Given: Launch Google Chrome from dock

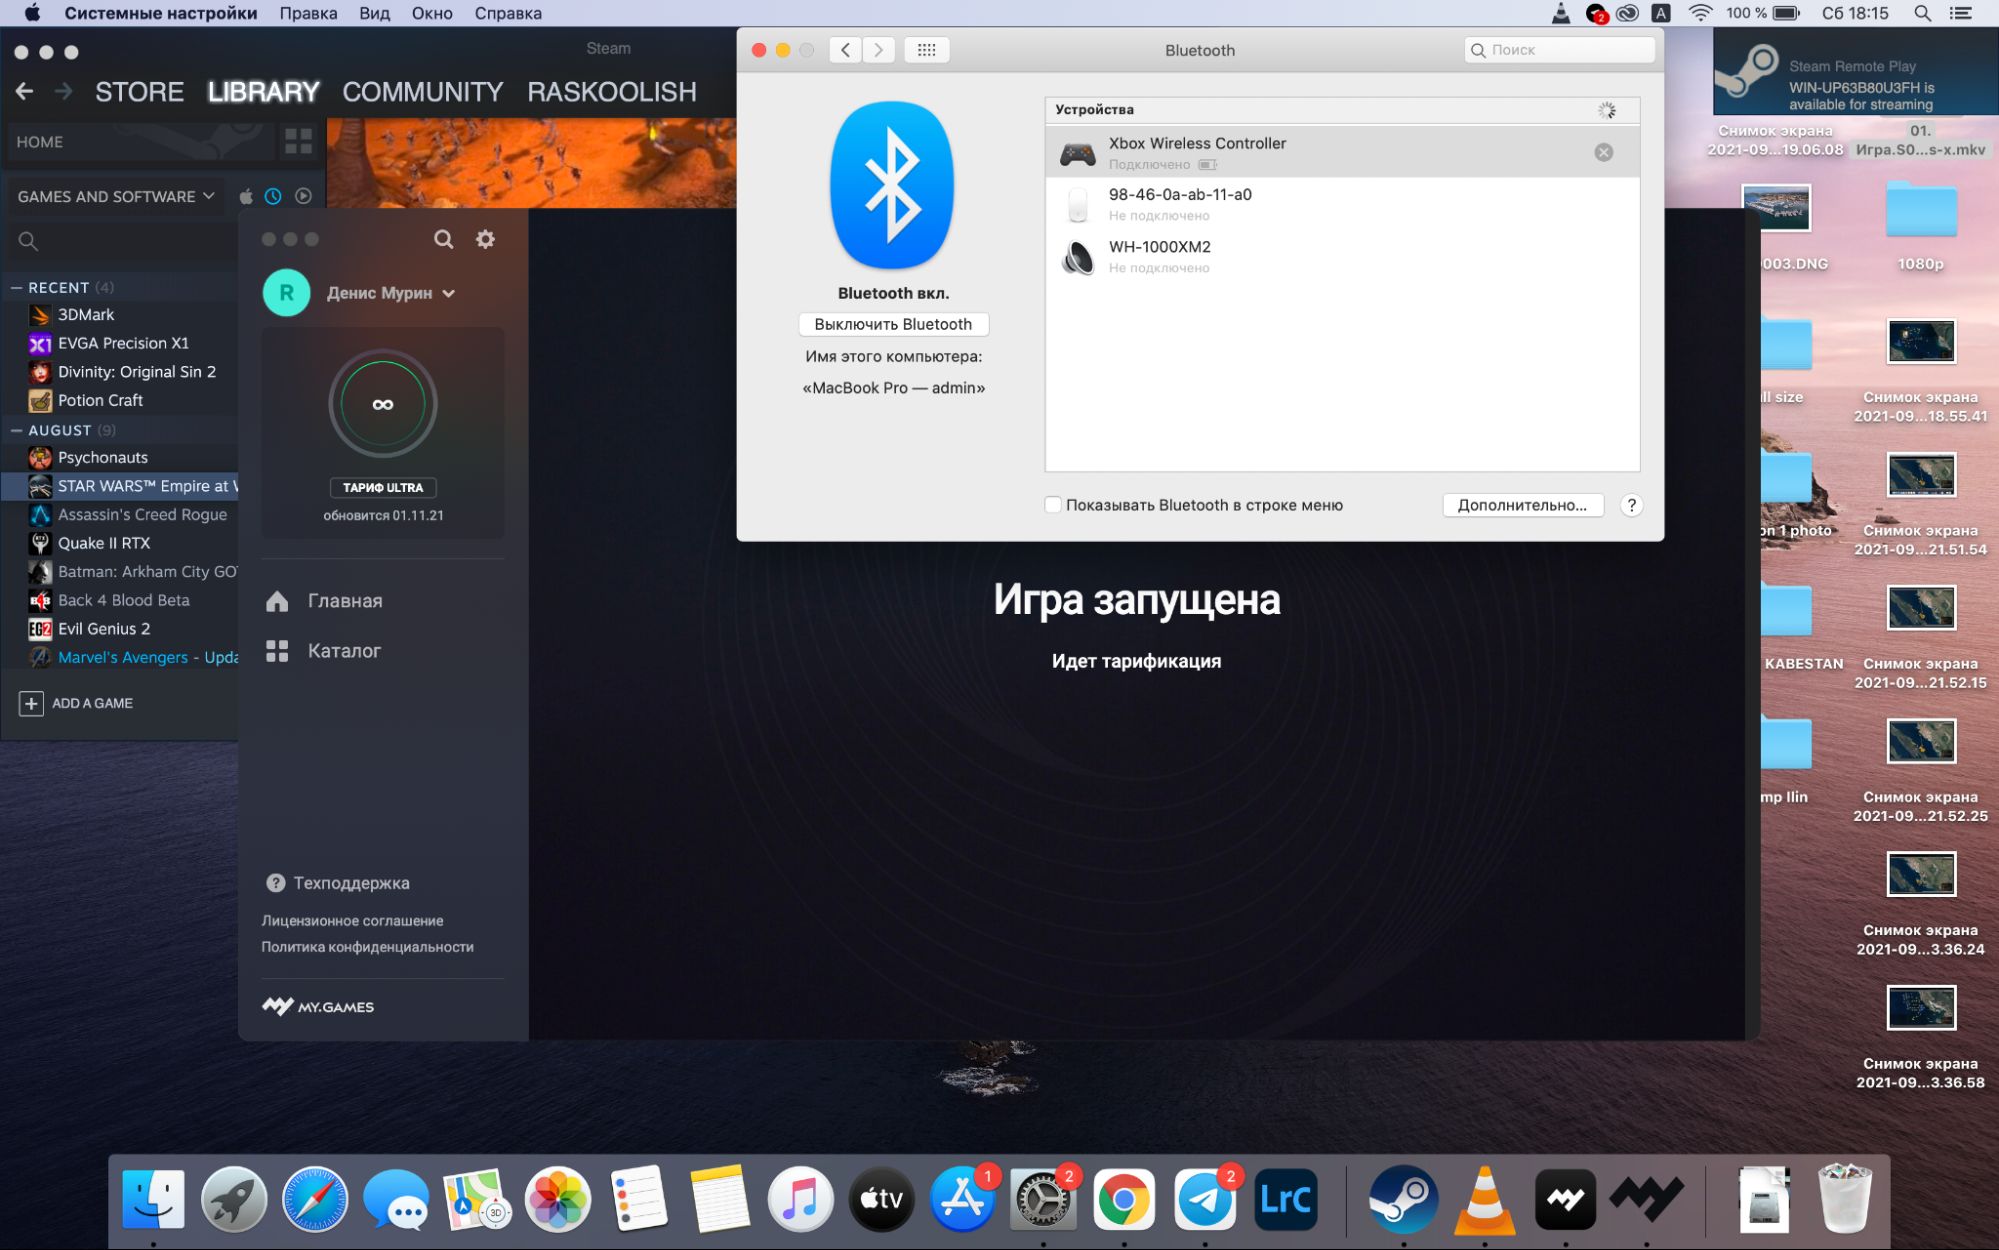Looking at the screenshot, I should tap(1124, 1199).
